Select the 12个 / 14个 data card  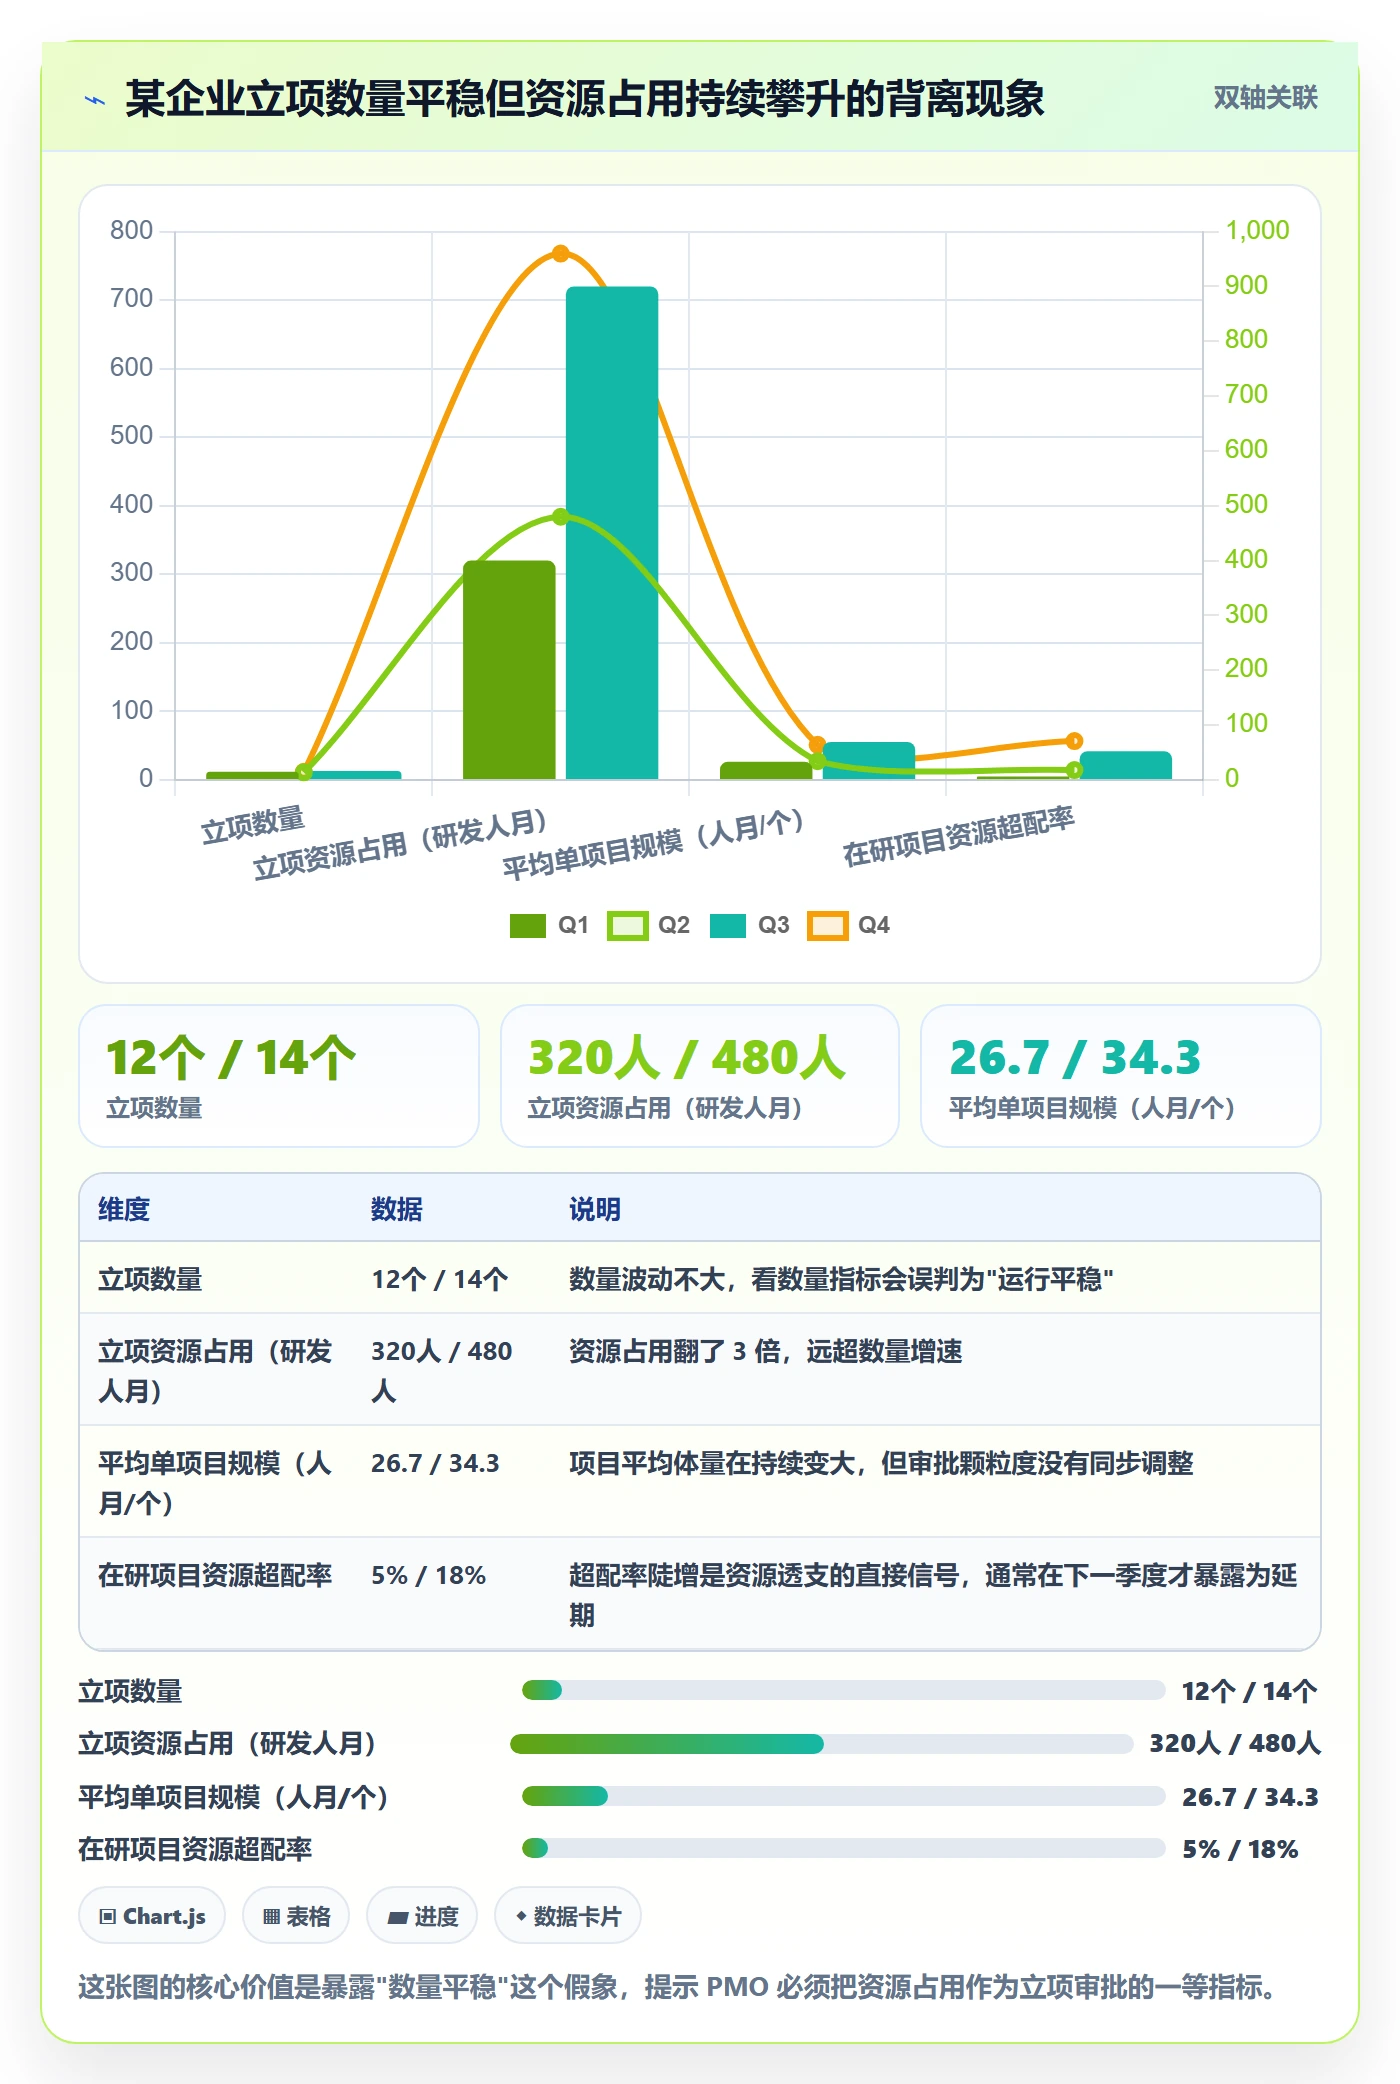pyautogui.click(x=279, y=1076)
